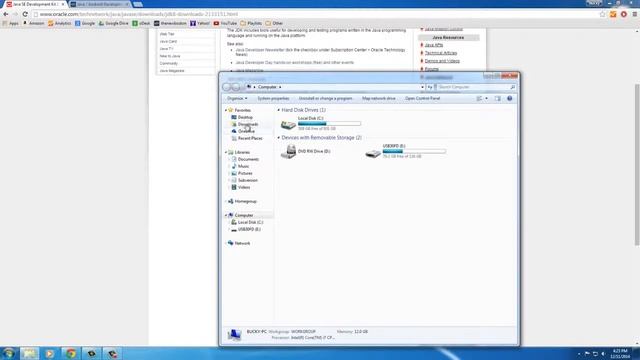Click the Chrome URL address bar
Image resolution: width=640 pixels, height=360 pixels.
pos(316,14)
